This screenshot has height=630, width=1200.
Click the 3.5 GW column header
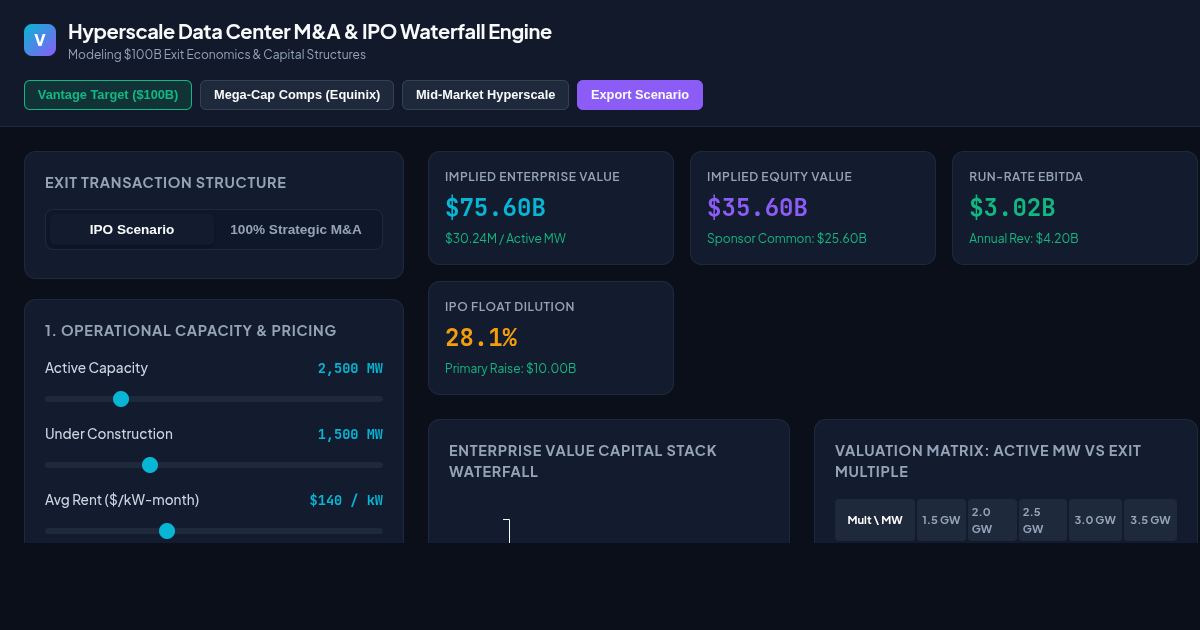pos(1150,520)
